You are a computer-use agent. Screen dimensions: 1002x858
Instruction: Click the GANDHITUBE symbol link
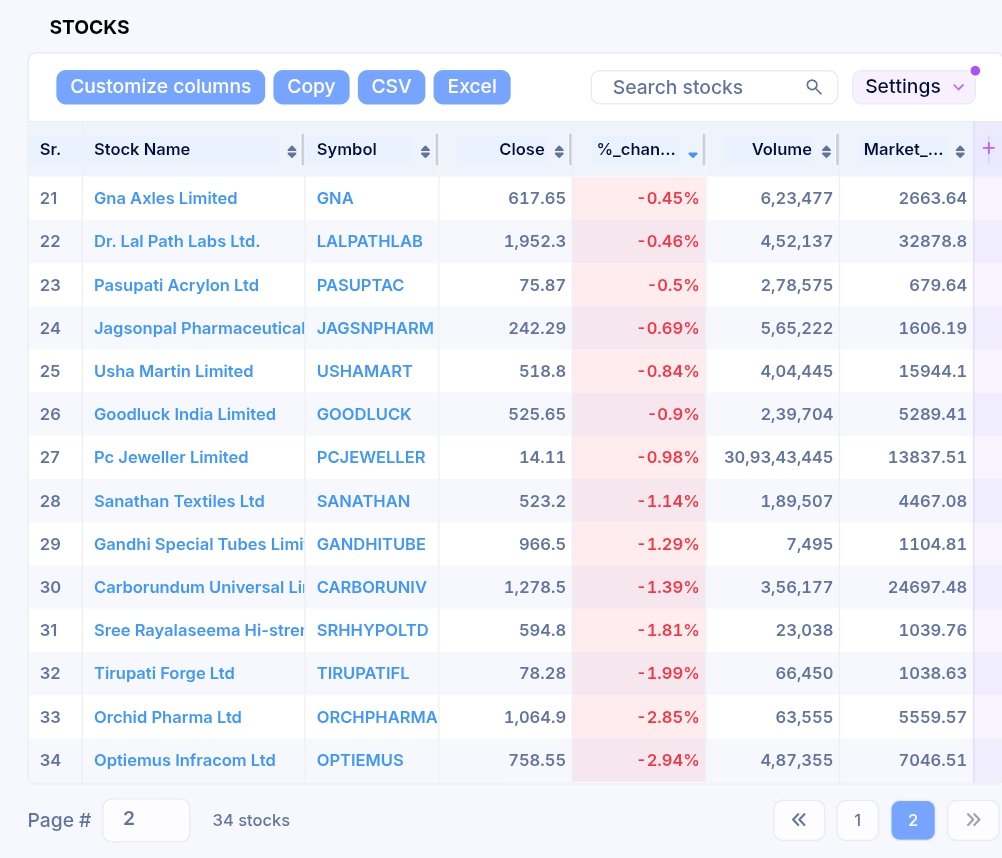click(371, 544)
